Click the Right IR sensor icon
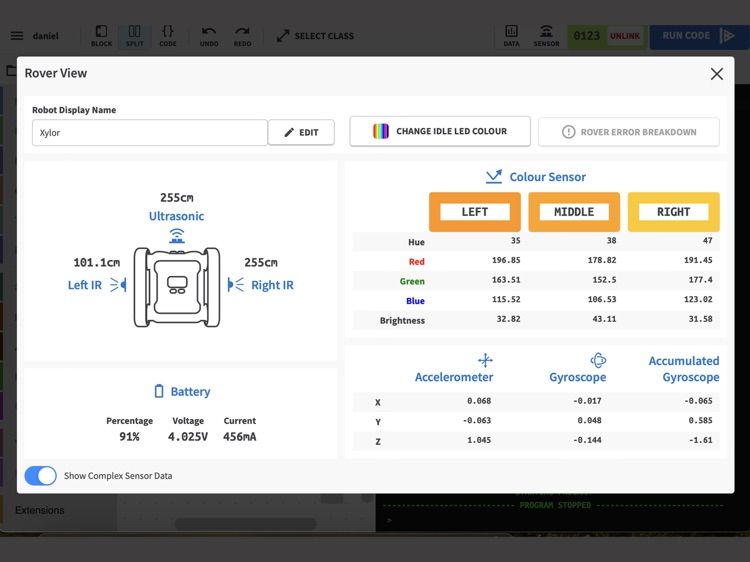Screen dimensions: 750x562 tap(236, 285)
